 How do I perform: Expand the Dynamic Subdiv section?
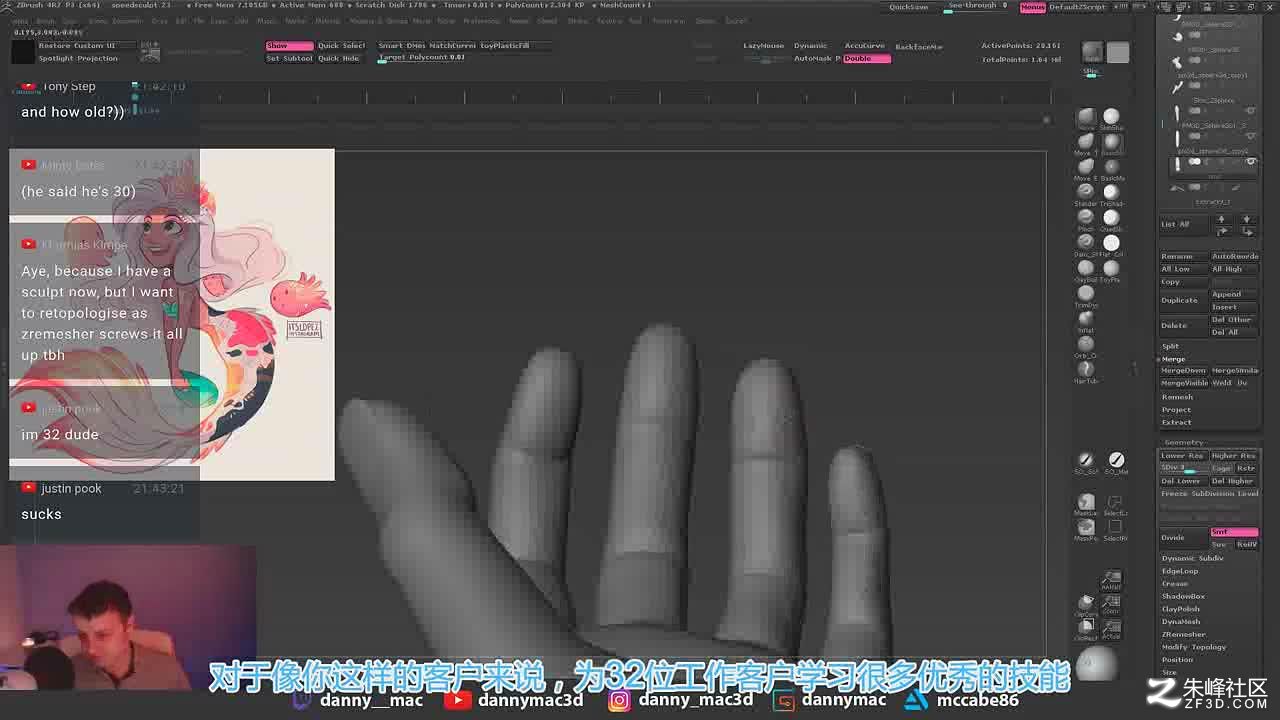point(1192,558)
